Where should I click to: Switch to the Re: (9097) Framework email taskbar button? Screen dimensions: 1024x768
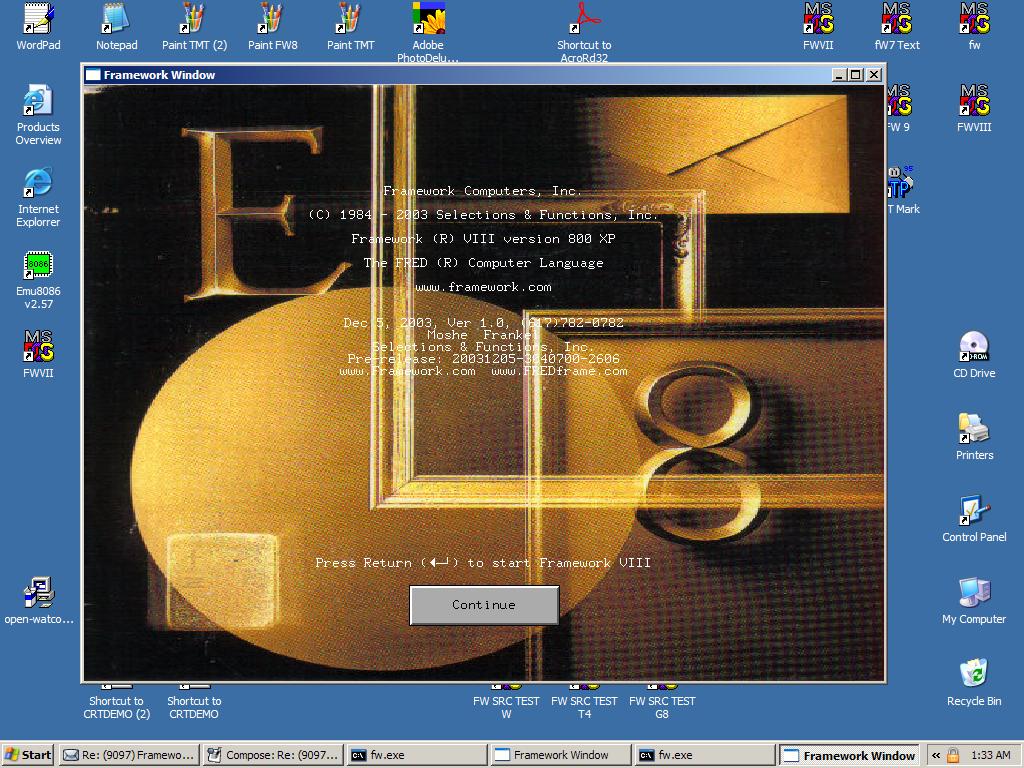(x=129, y=756)
